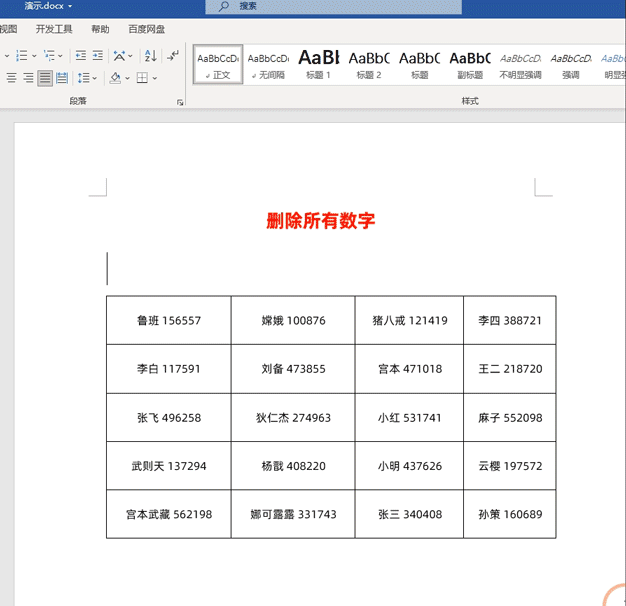Click table cell 李白 117591
Viewport: 626px width, 606px height.
pos(168,368)
